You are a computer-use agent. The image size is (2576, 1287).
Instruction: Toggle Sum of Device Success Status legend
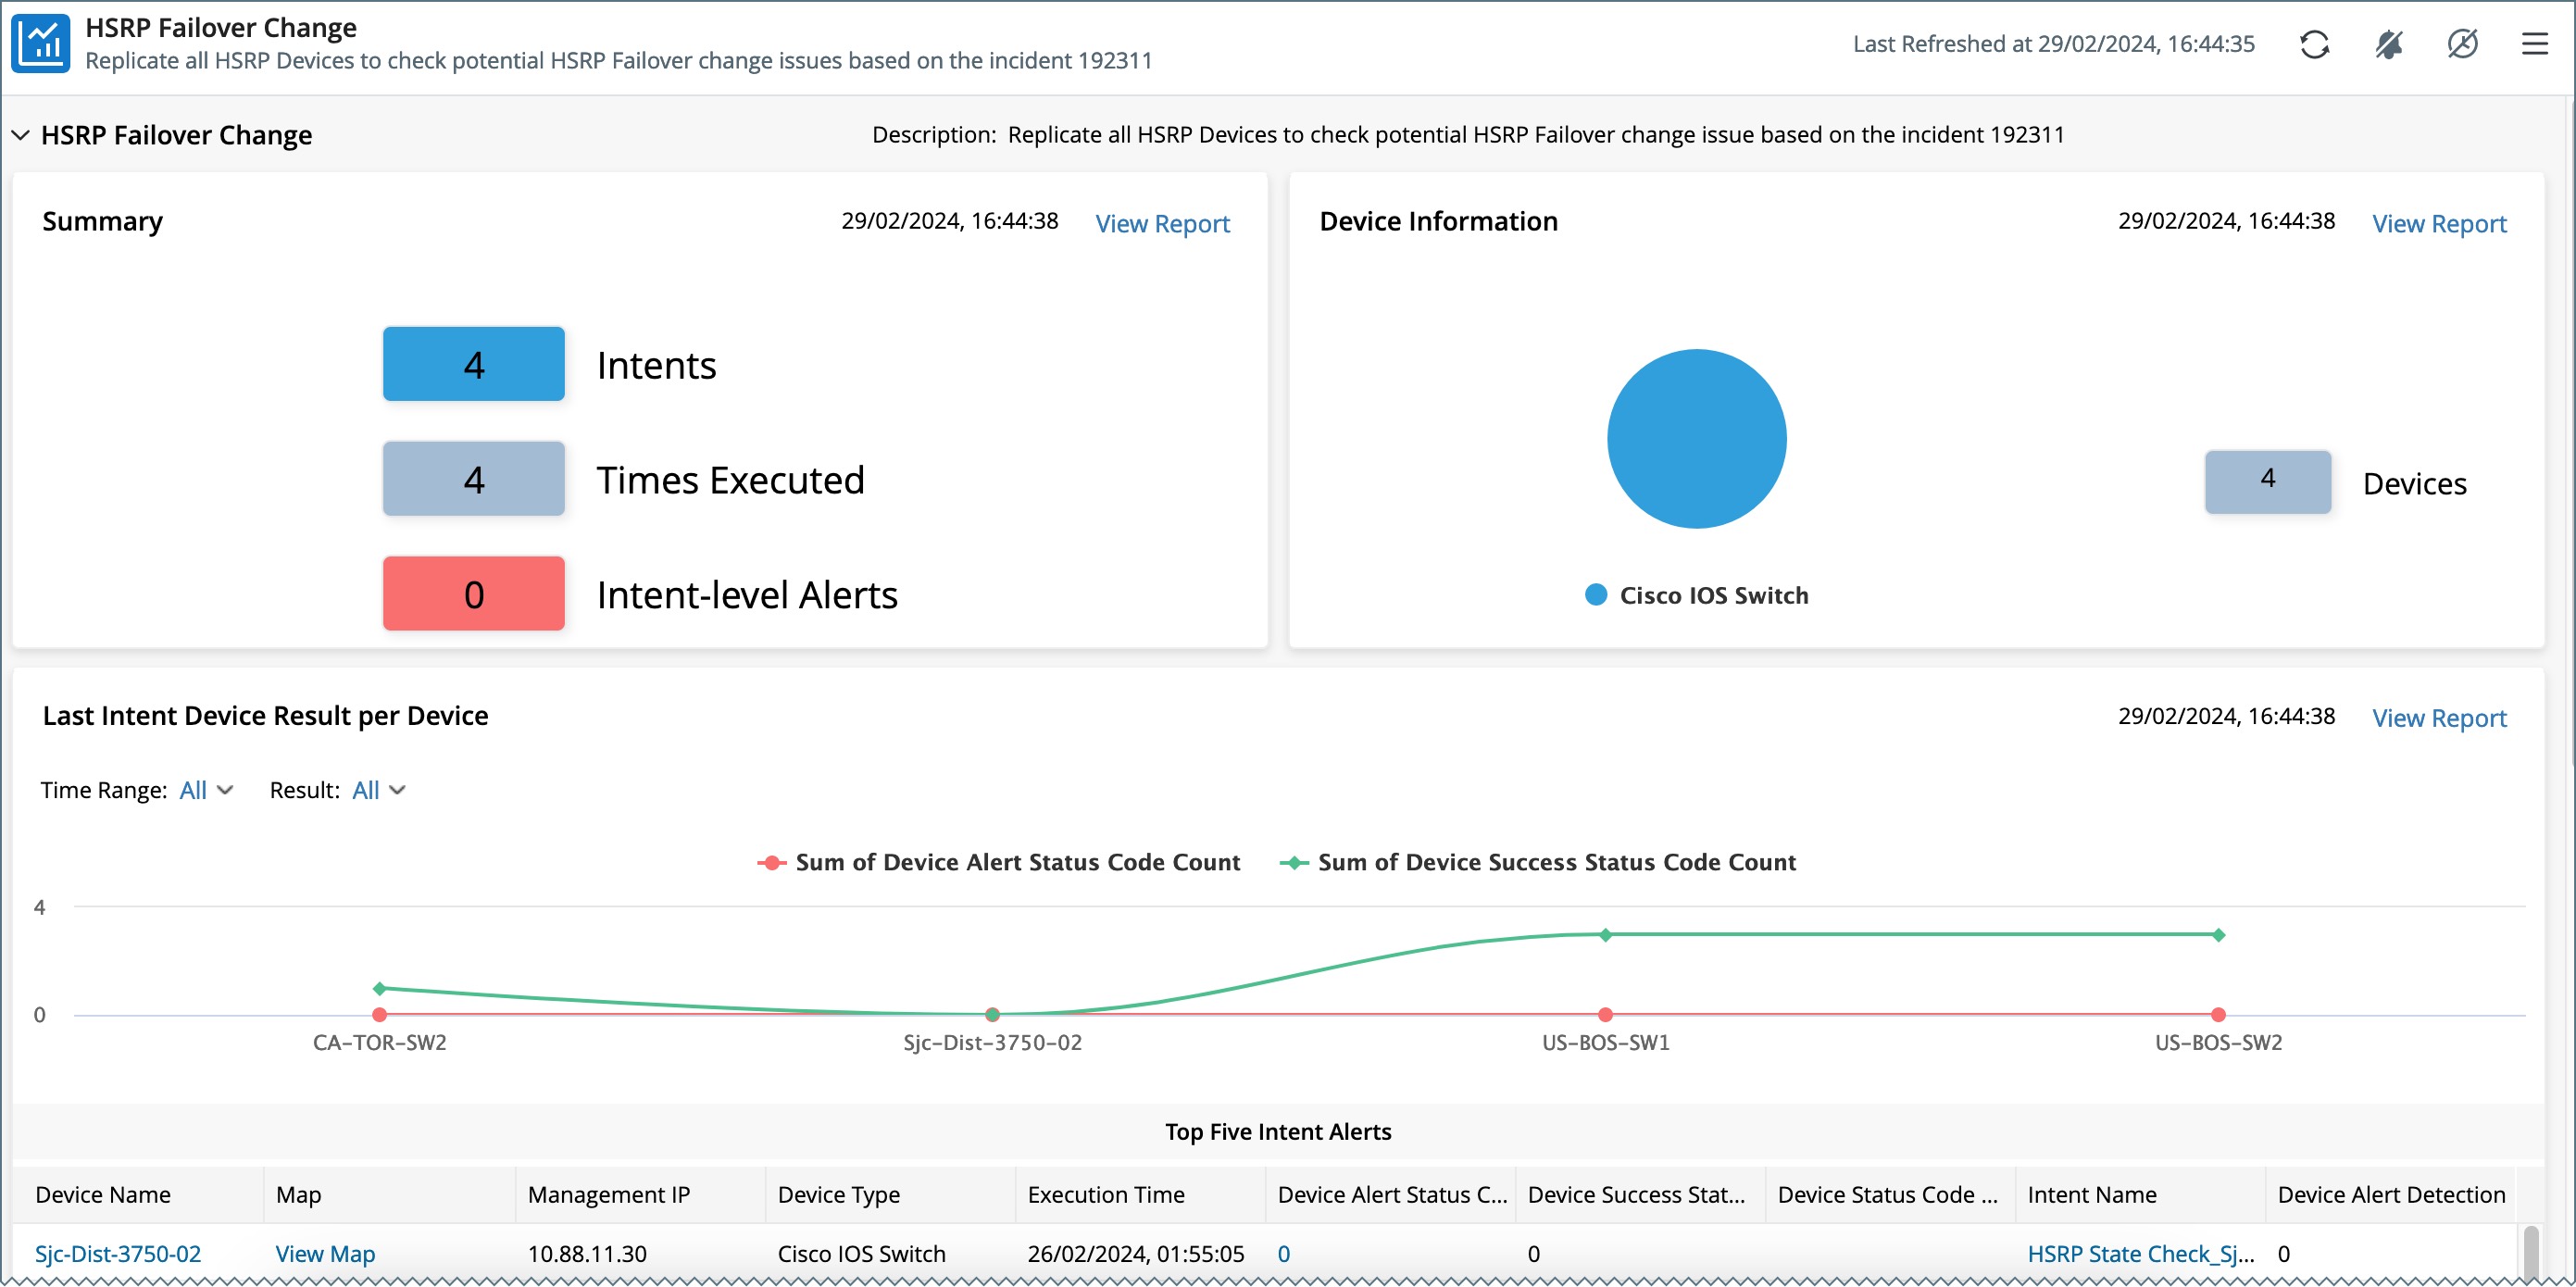(x=1538, y=862)
